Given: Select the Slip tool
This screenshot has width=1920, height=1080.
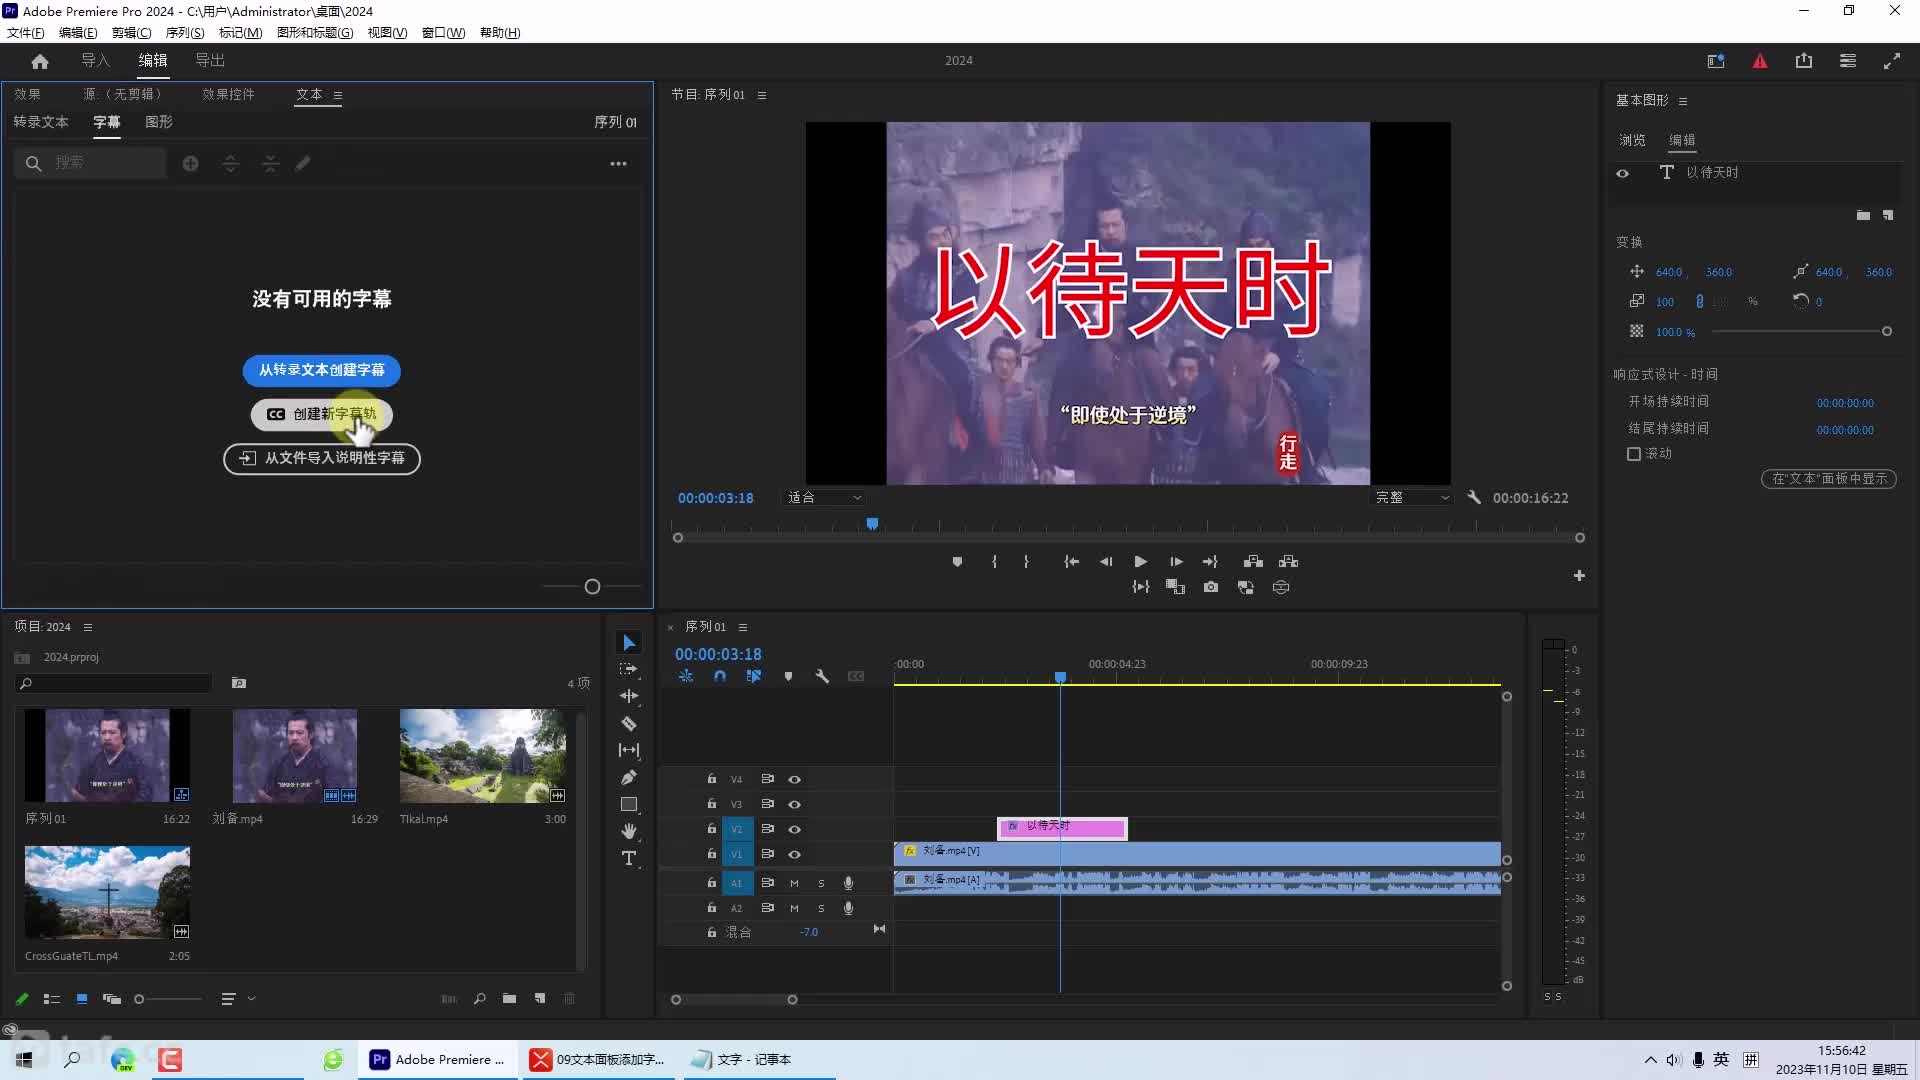Looking at the screenshot, I should click(x=629, y=750).
